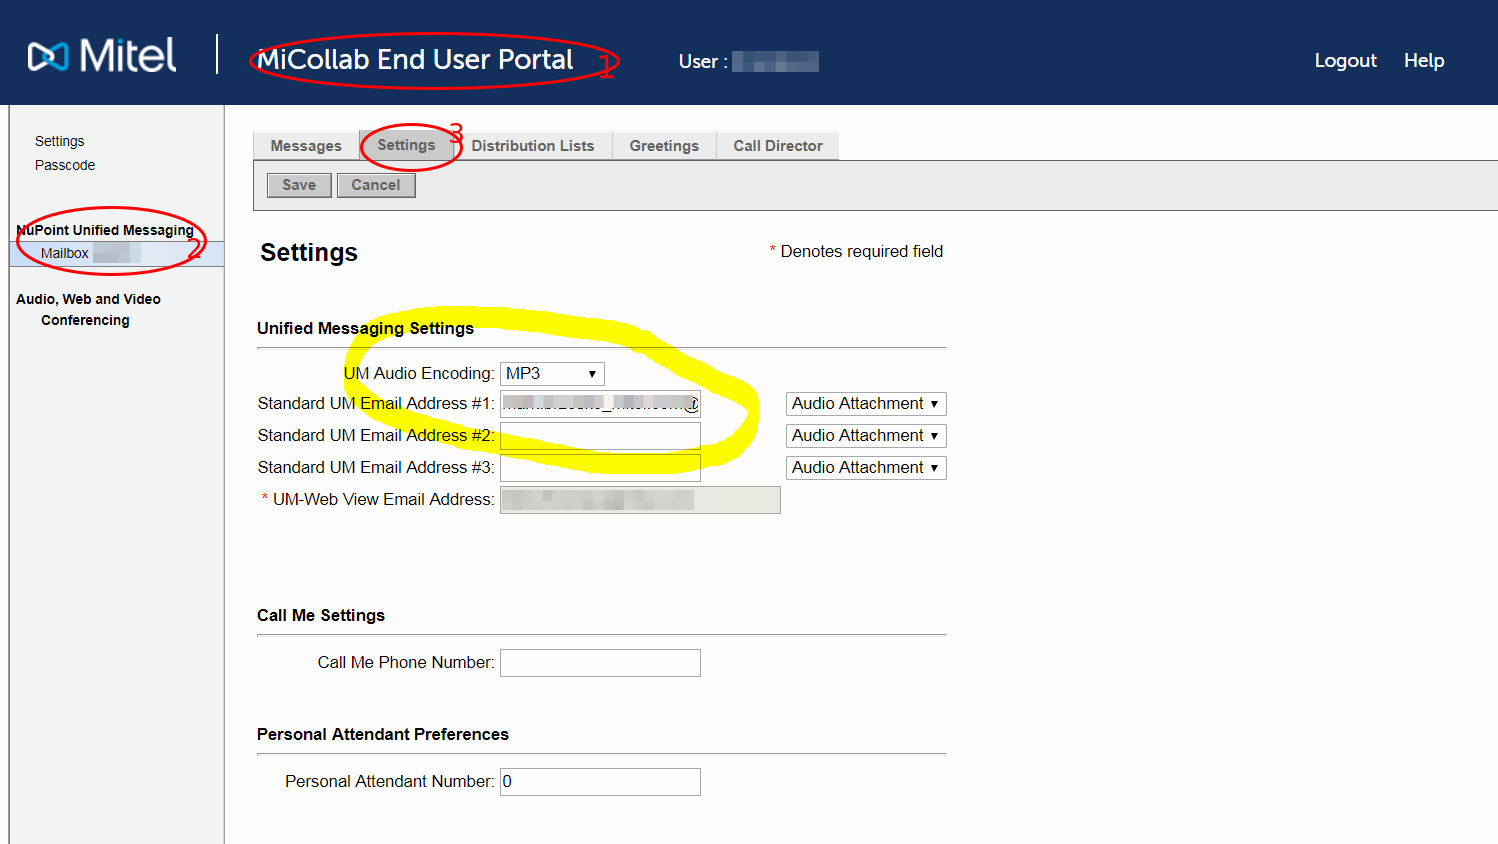1498x844 pixels.
Task: Open the Audio Attachment dropdown for Email Address #1
Action: 865,403
